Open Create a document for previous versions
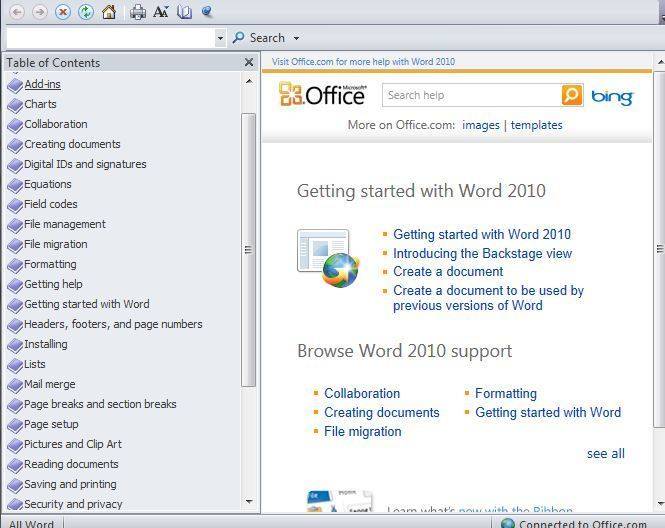 (x=488, y=298)
